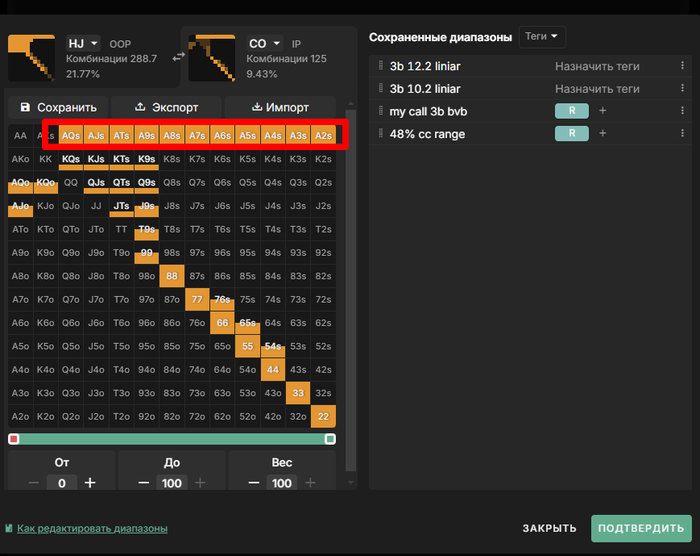Screen dimensions: 700x556
Task: Add tag plus icon for 48% cc range
Action: tap(602, 134)
